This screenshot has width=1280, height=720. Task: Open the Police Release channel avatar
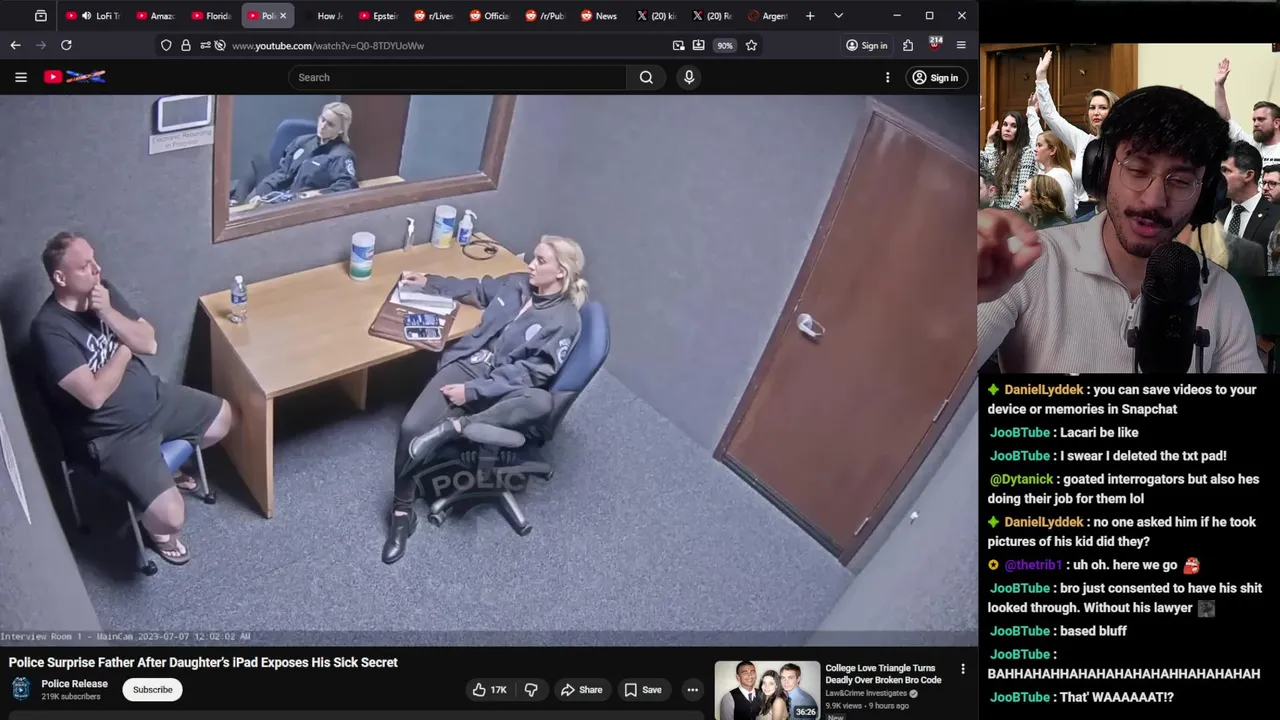[20, 689]
